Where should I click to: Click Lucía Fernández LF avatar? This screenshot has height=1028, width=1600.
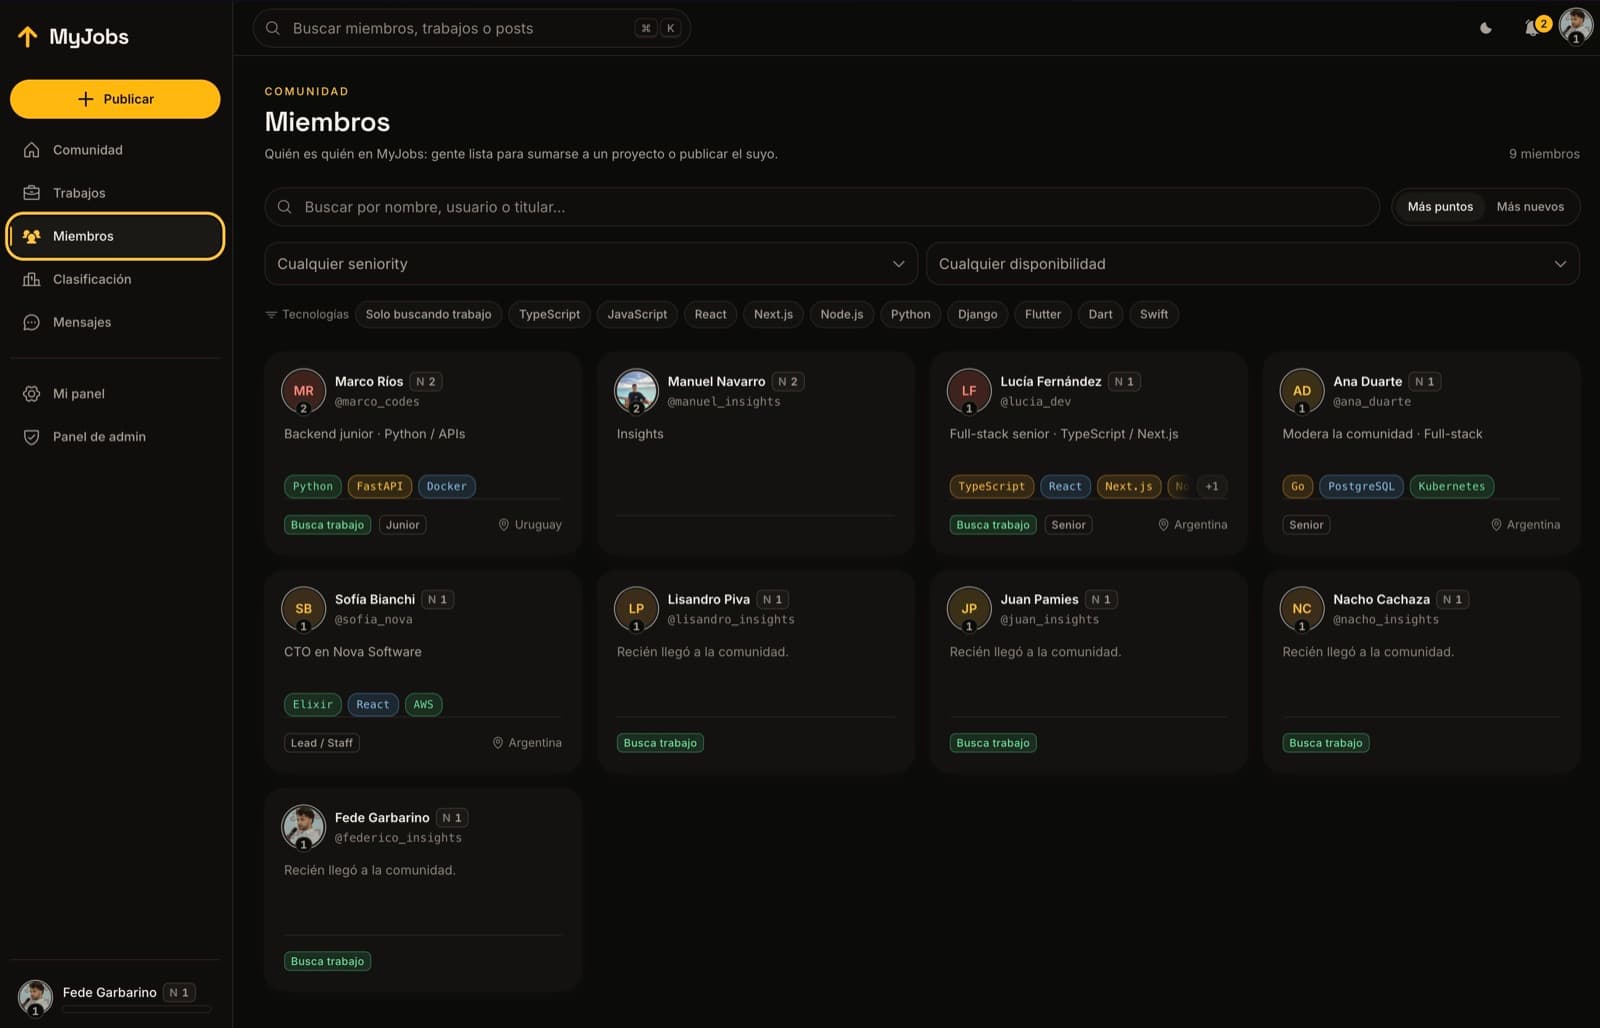(x=969, y=391)
